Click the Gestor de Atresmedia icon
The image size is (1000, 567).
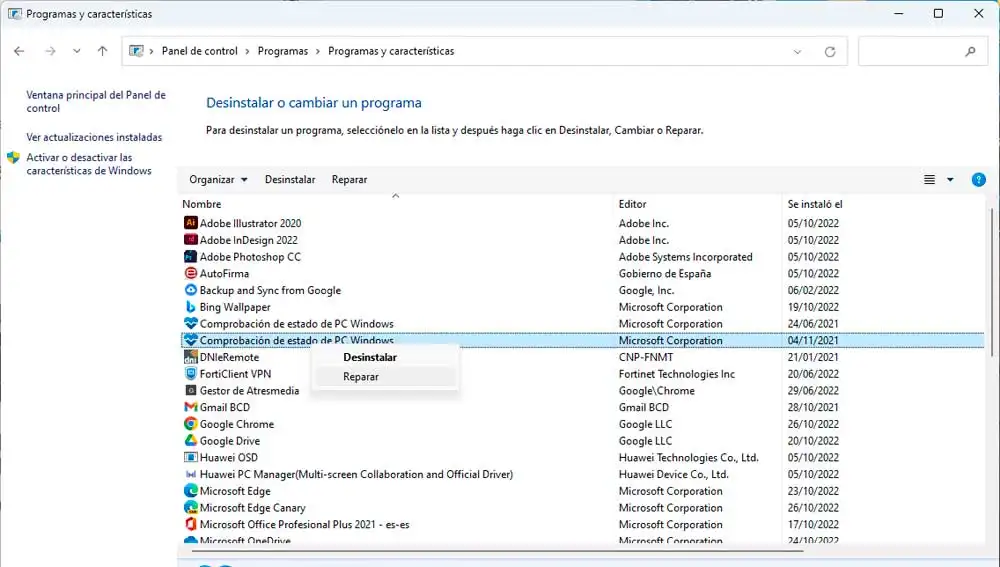coord(190,390)
